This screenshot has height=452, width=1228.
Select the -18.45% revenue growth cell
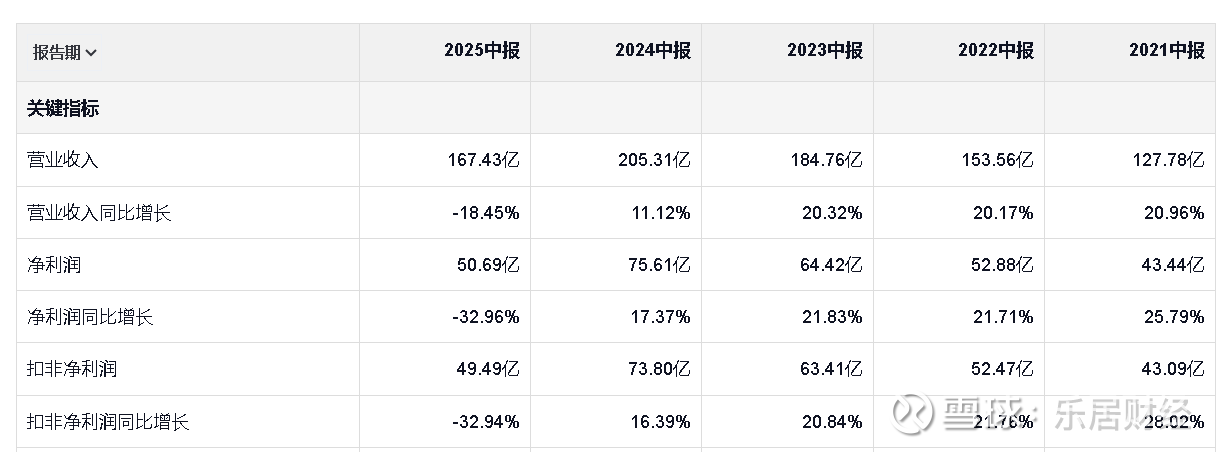click(485, 213)
